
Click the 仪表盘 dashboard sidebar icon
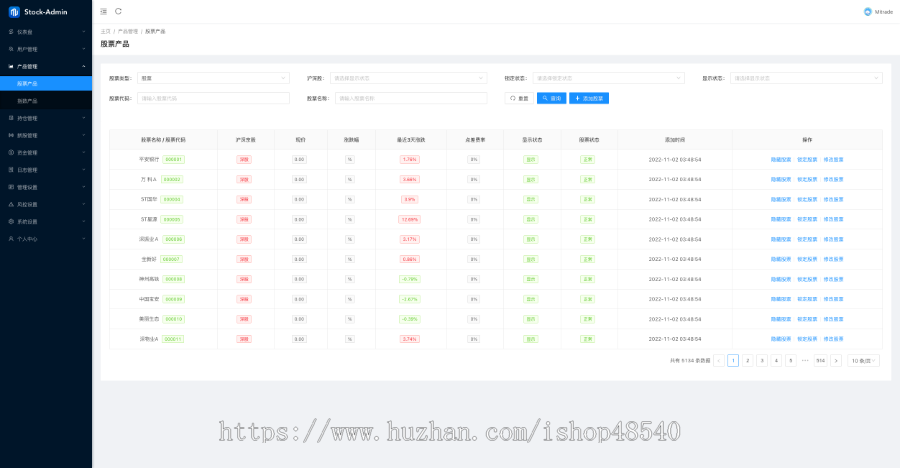[11, 32]
